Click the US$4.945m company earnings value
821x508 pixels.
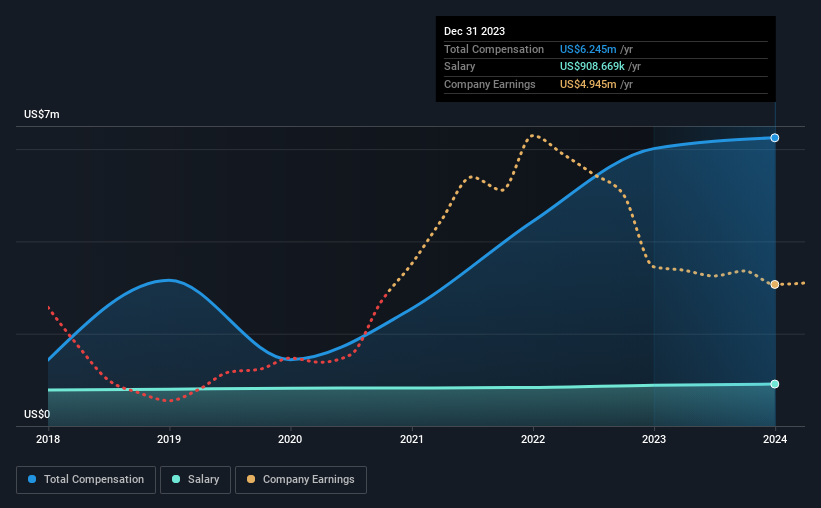click(588, 84)
